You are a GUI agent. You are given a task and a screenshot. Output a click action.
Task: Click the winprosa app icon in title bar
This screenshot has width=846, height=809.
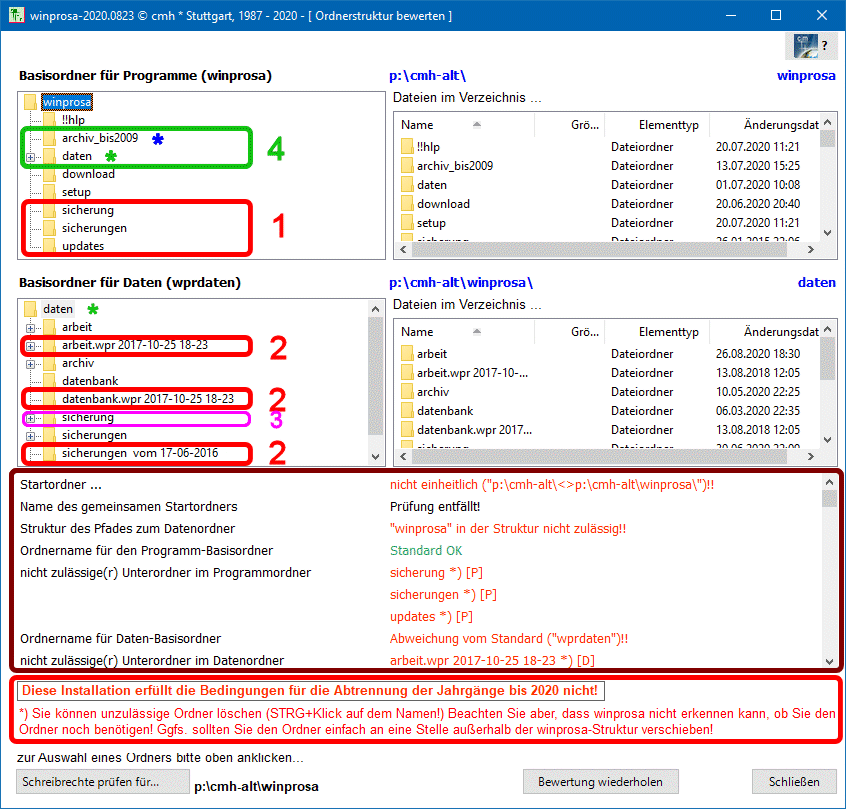pyautogui.click(x=13, y=16)
